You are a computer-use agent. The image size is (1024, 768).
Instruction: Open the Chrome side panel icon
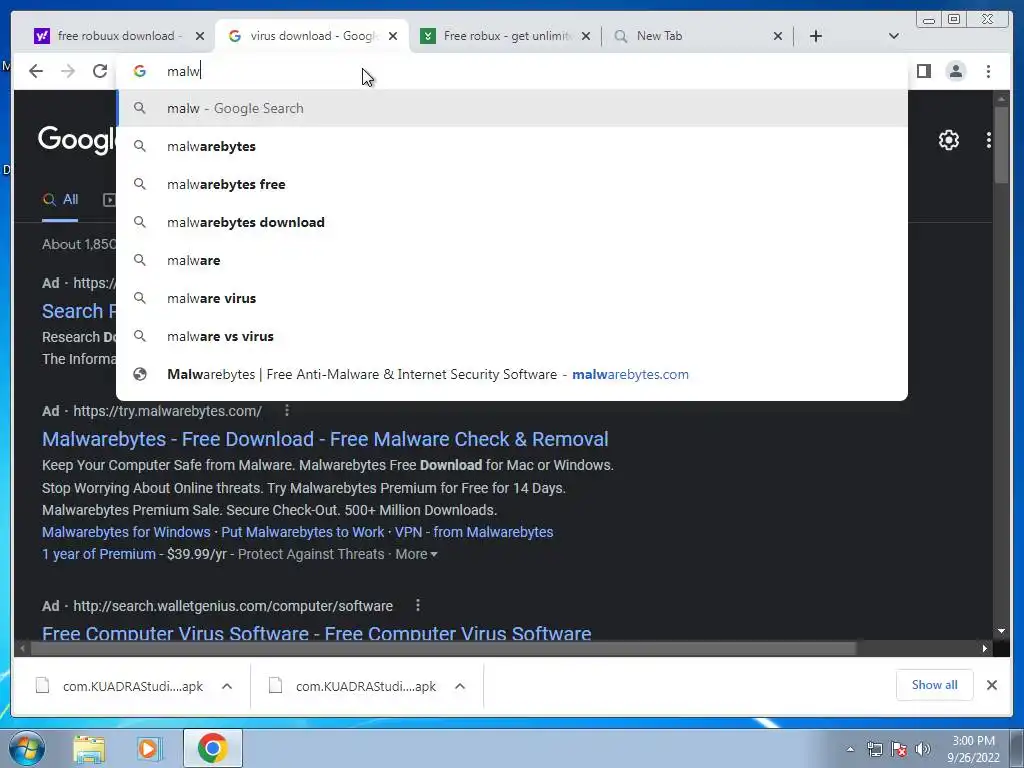(x=923, y=71)
